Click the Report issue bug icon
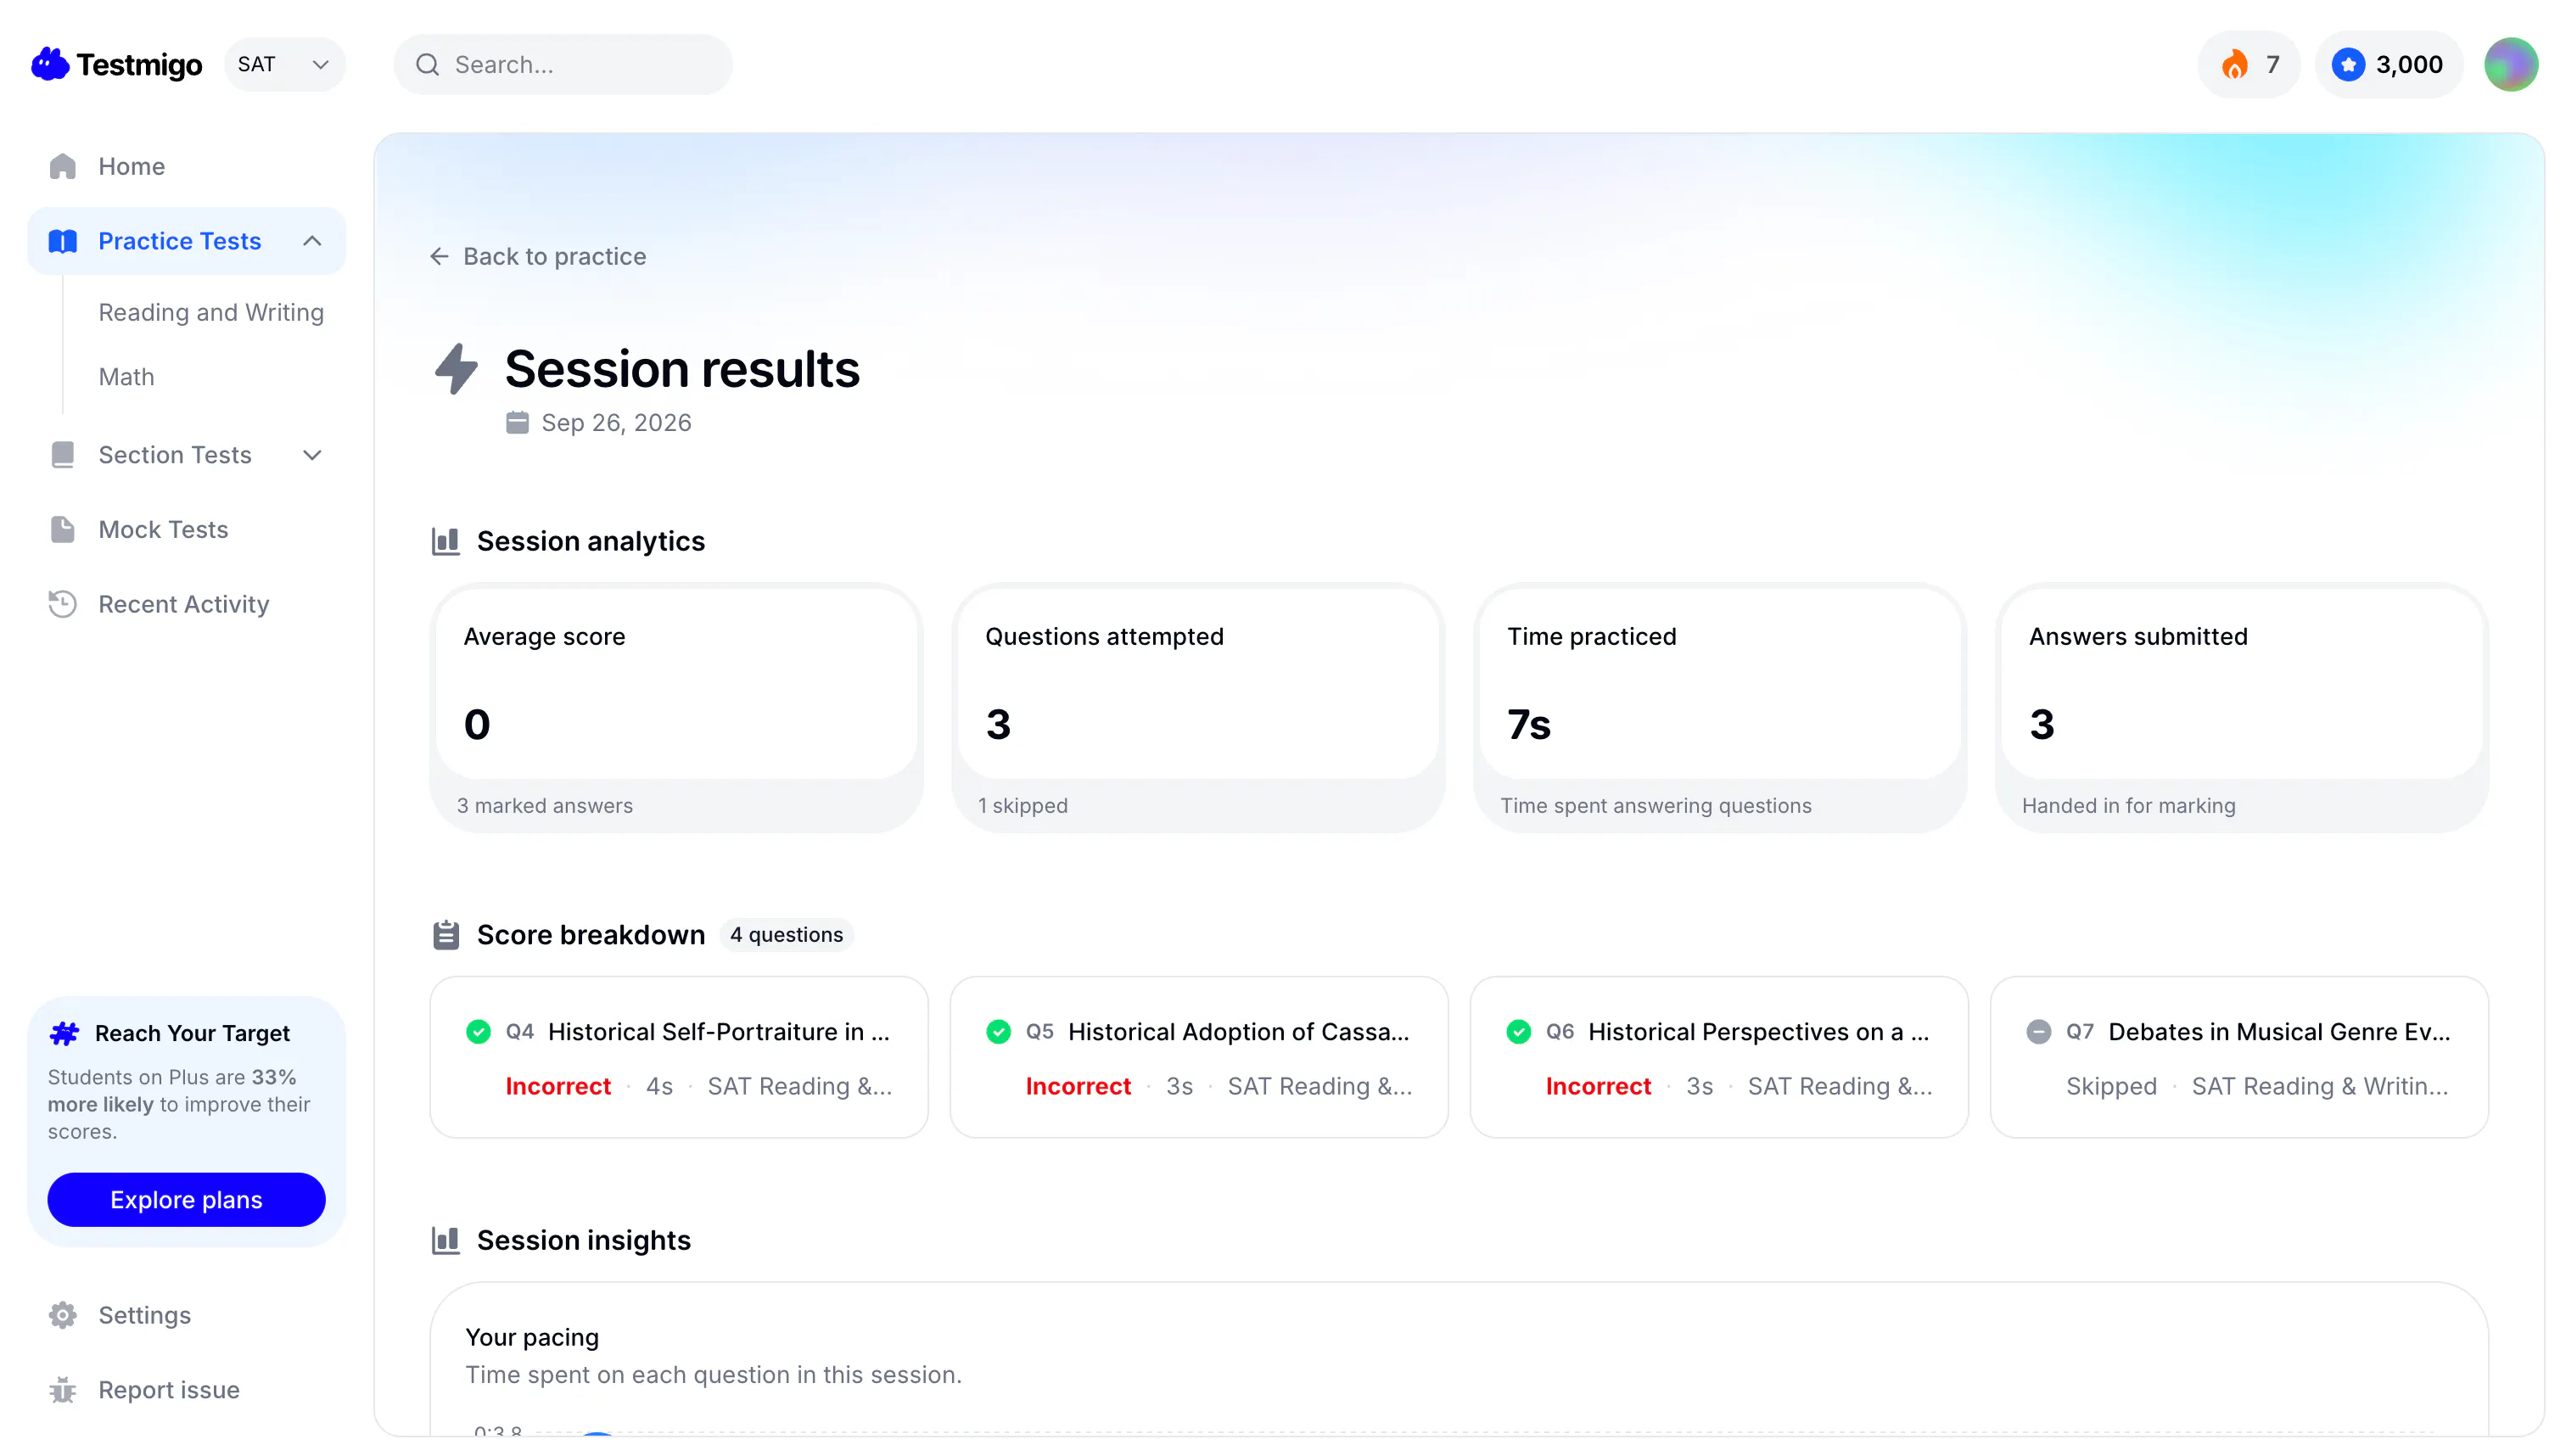Viewport: 2566px width, 1456px height. [63, 1390]
